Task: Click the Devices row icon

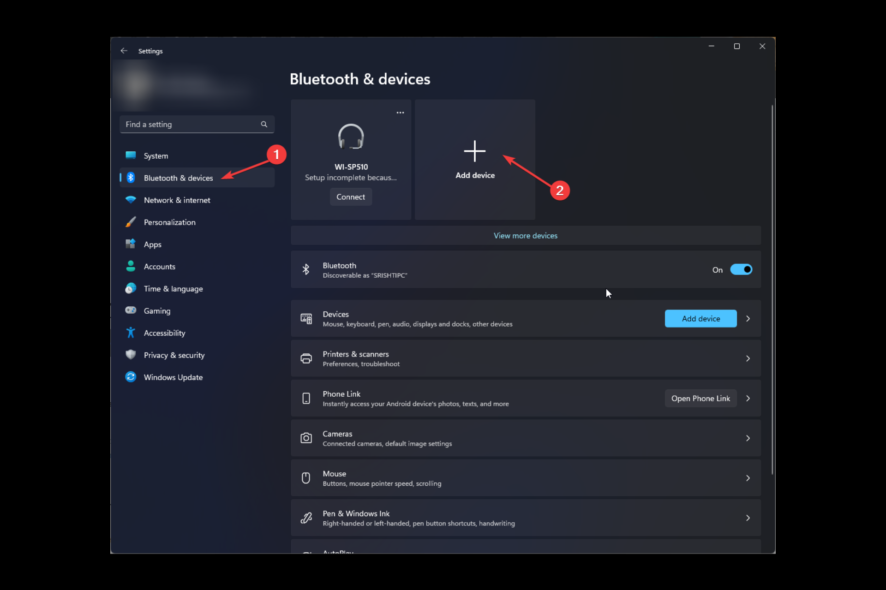Action: 306,319
